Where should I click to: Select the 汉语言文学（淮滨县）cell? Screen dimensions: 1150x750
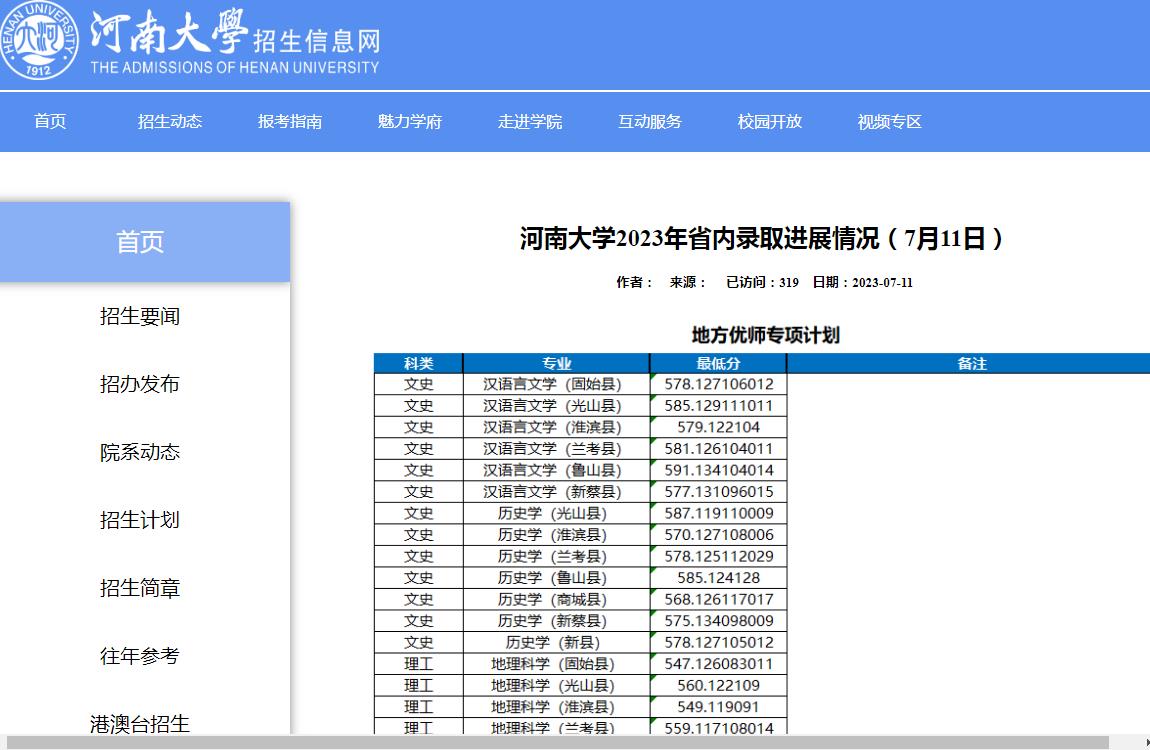click(x=556, y=427)
